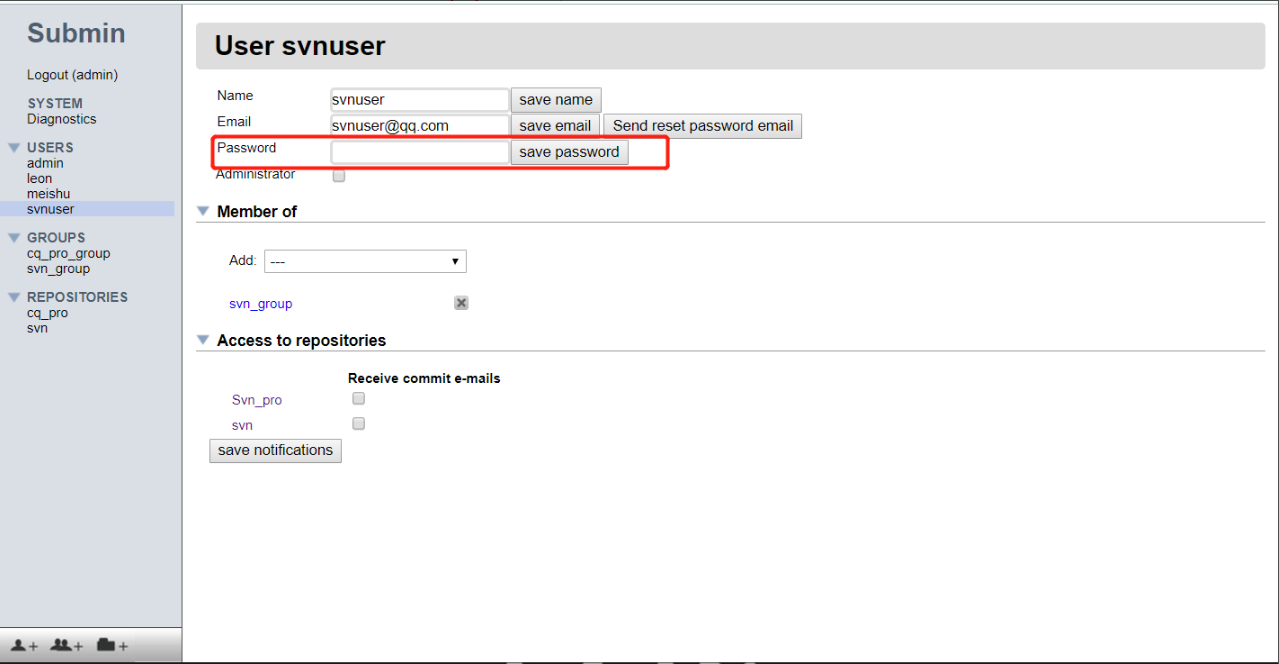The image size is (1279, 664).
Task: Click the Submin logo
Action: coord(76,33)
